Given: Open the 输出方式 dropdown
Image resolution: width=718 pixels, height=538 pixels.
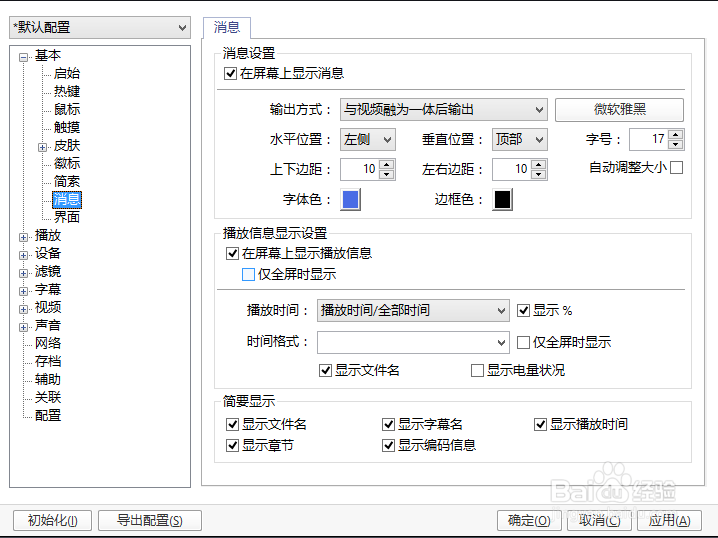Looking at the screenshot, I should 443,110.
